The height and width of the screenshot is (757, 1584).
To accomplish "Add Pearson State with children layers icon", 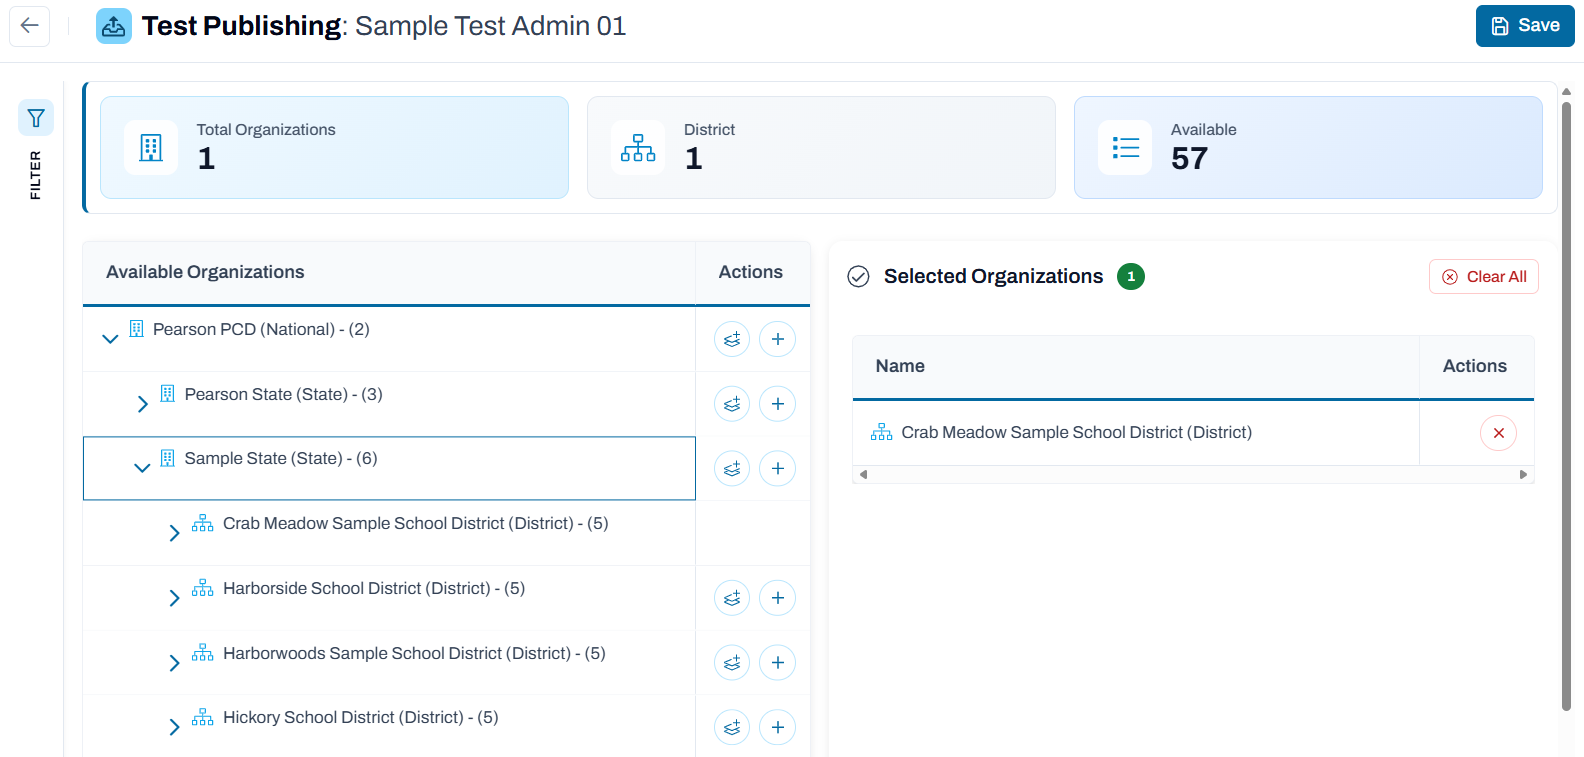I will 732,404.
